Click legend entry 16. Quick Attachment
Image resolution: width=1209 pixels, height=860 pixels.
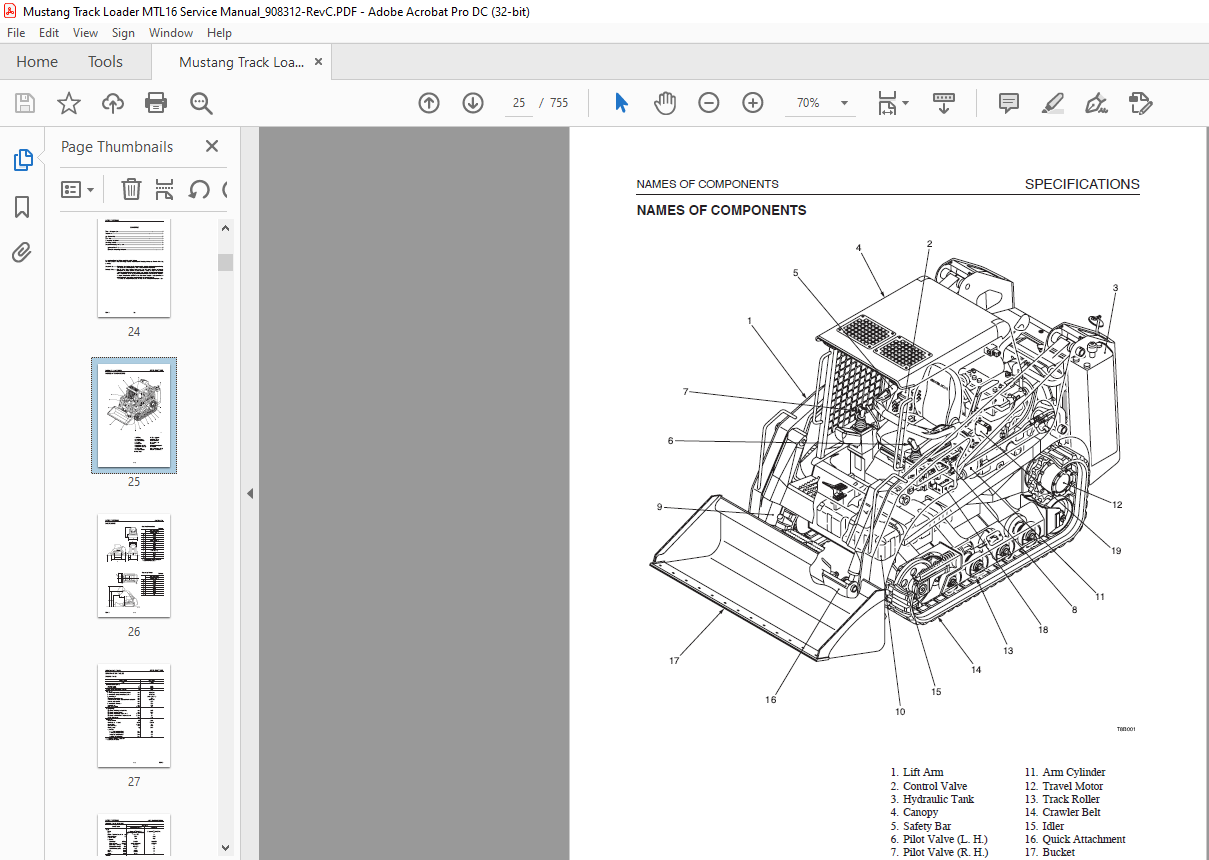pyautogui.click(x=1075, y=839)
